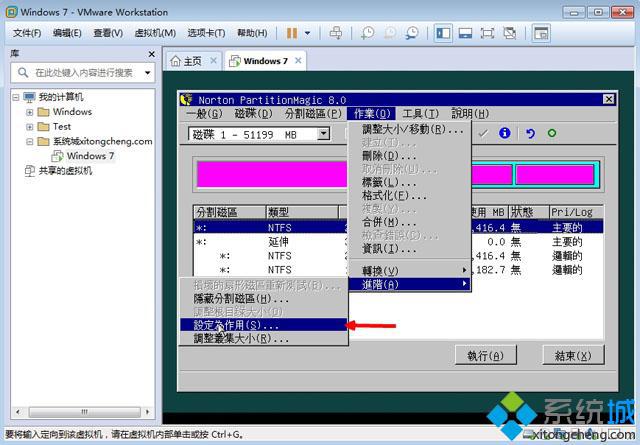The height and width of the screenshot is (445, 640).
Task: Choose 調整大小/移動(R) menu entry
Action: point(409,129)
